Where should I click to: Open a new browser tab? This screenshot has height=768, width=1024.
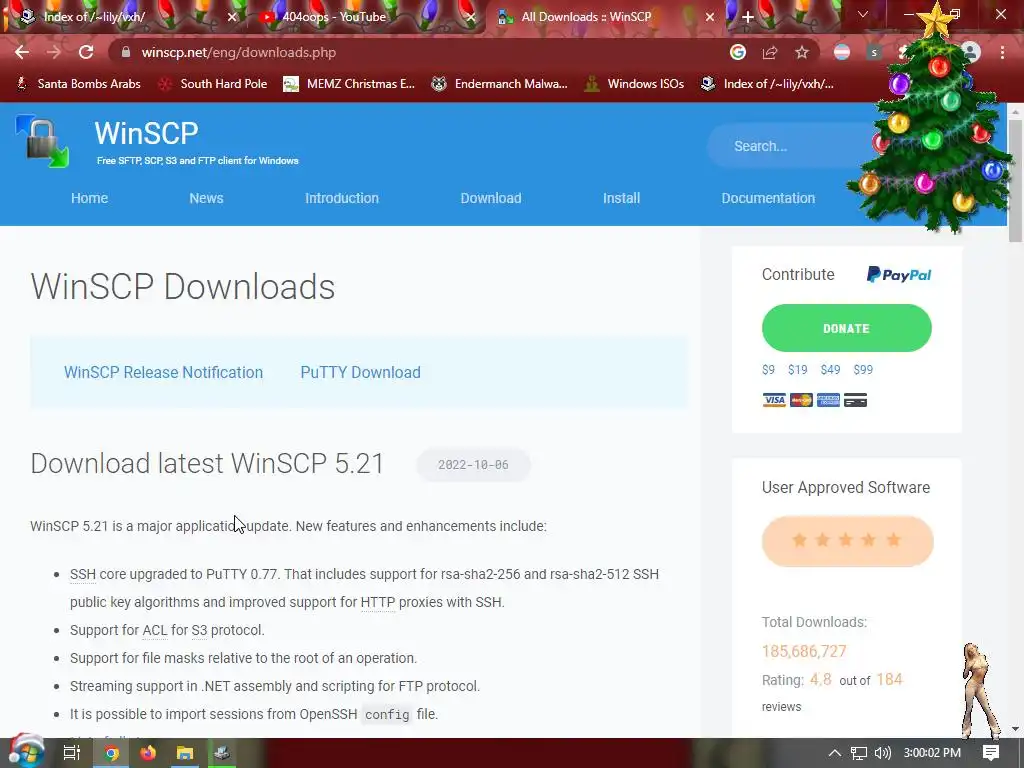click(748, 17)
